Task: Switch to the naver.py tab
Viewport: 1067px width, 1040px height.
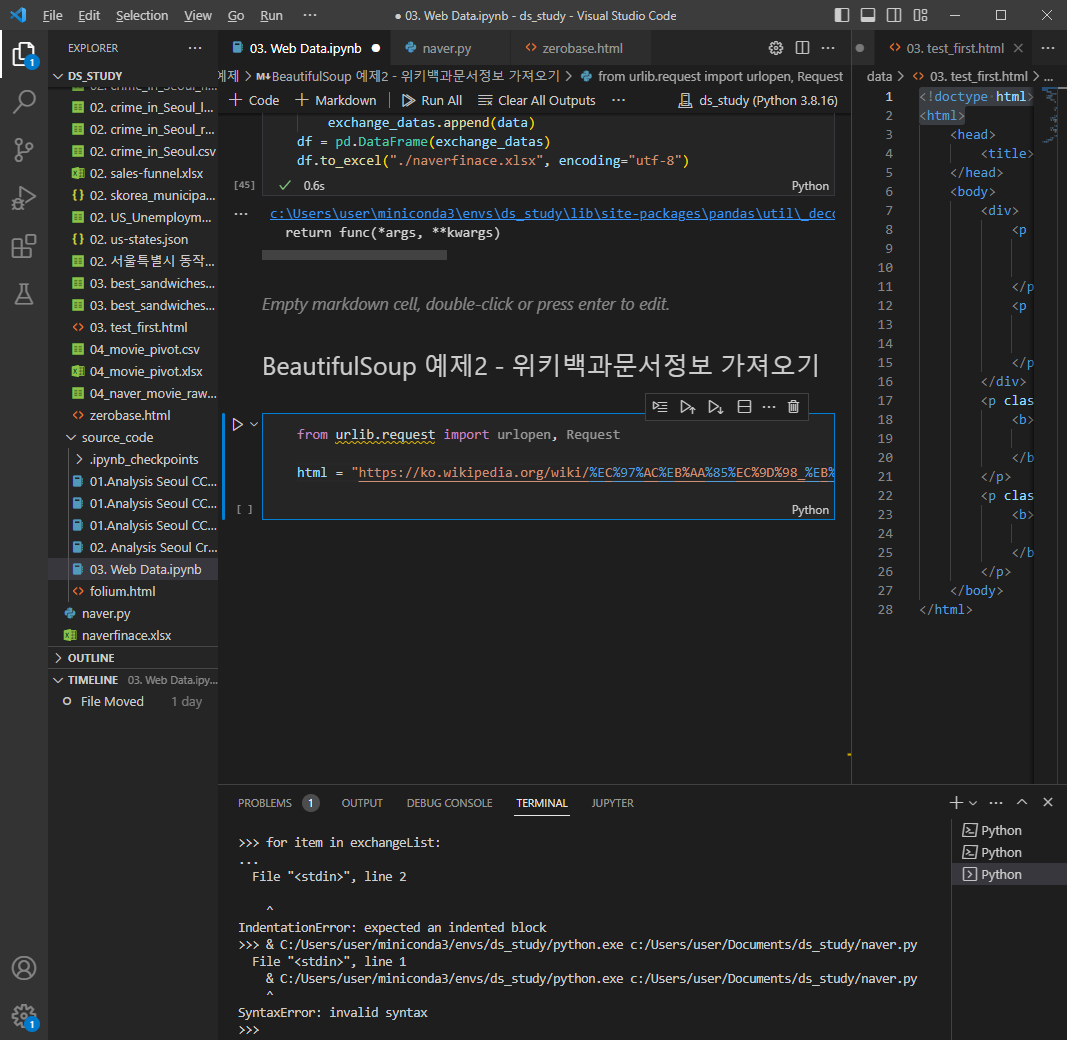Action: [x=446, y=48]
